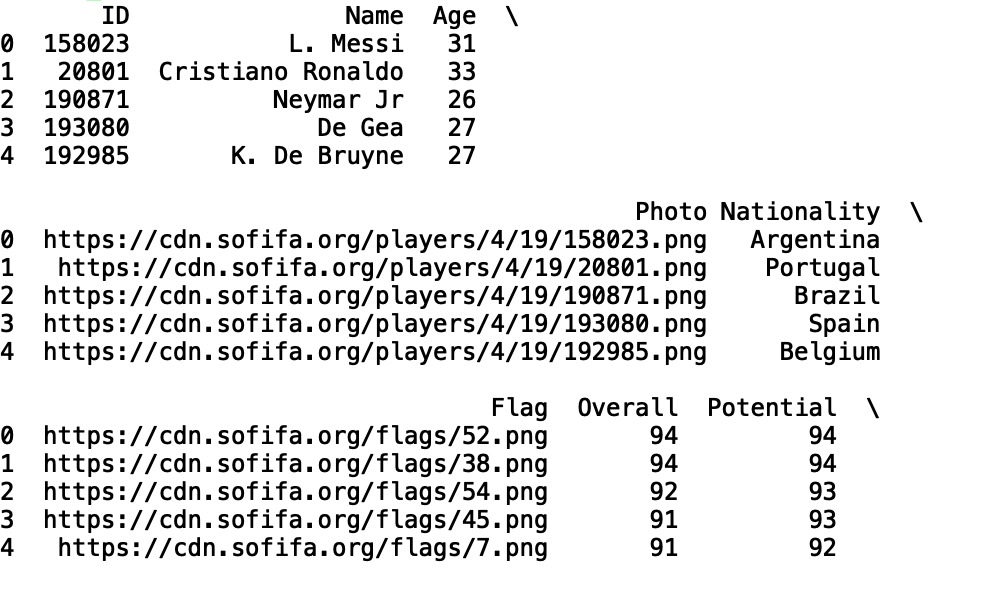This screenshot has height=590, width=988.
Task: Click the flags/38.png URL
Action: 296,464
